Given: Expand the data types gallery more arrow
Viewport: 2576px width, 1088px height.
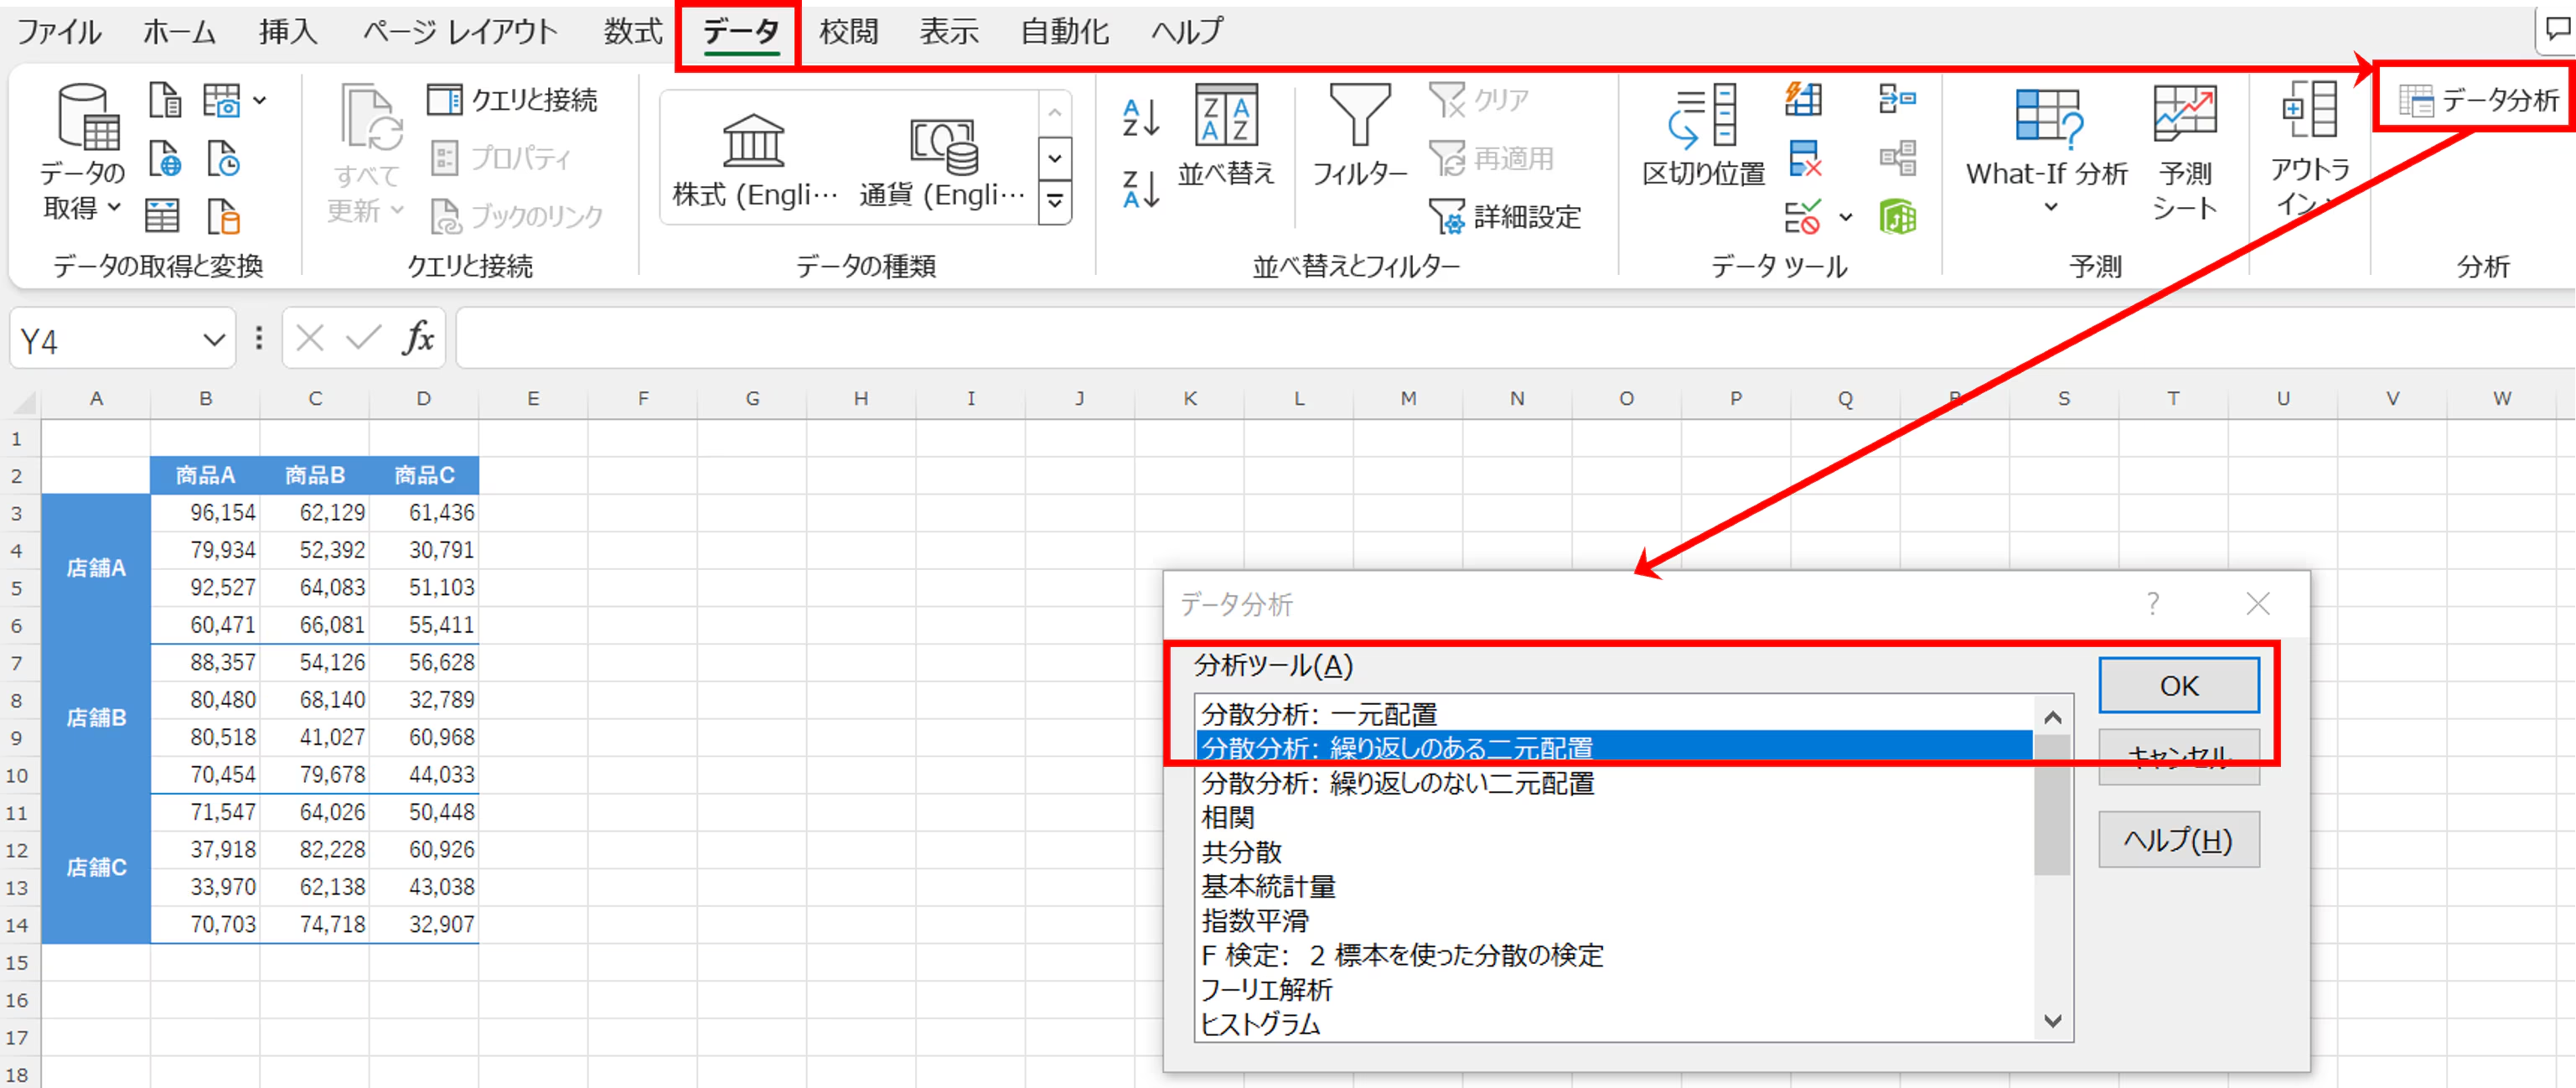Looking at the screenshot, I should pyautogui.click(x=1055, y=203).
